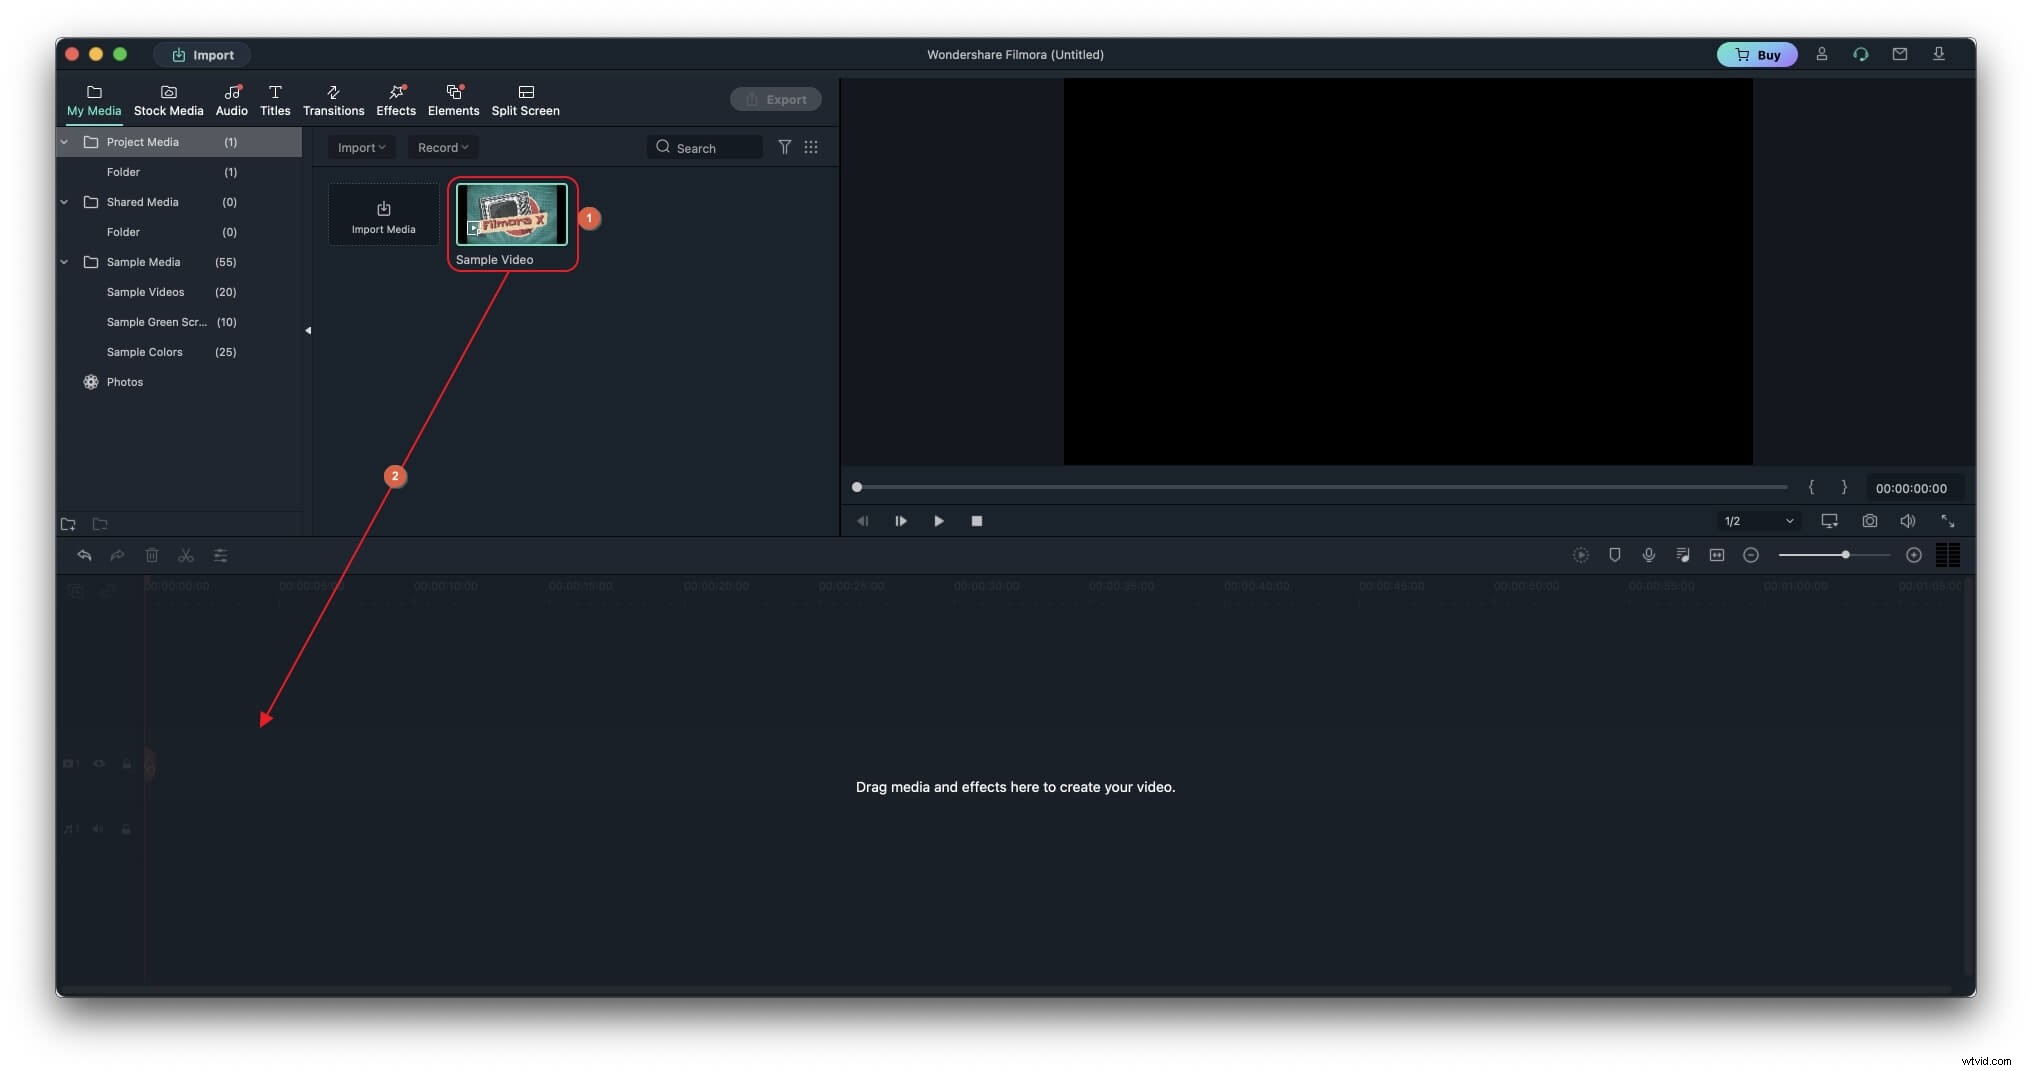The image size is (2032, 1071).
Task: Hide the video track with the eye toggle
Action: (x=99, y=763)
